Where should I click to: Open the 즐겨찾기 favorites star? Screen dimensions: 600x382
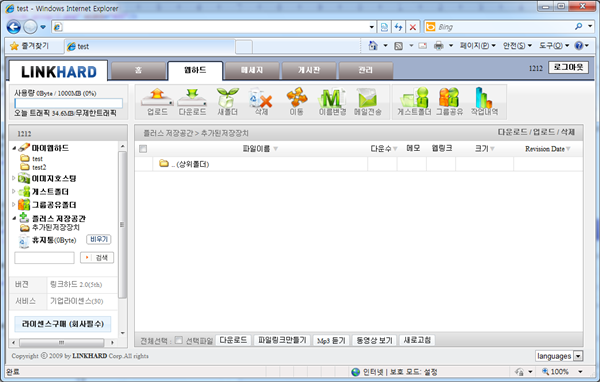14,46
